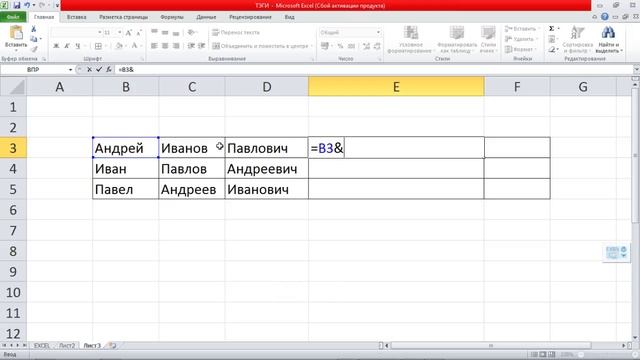
Task: Align text left icon
Action: [154, 46]
